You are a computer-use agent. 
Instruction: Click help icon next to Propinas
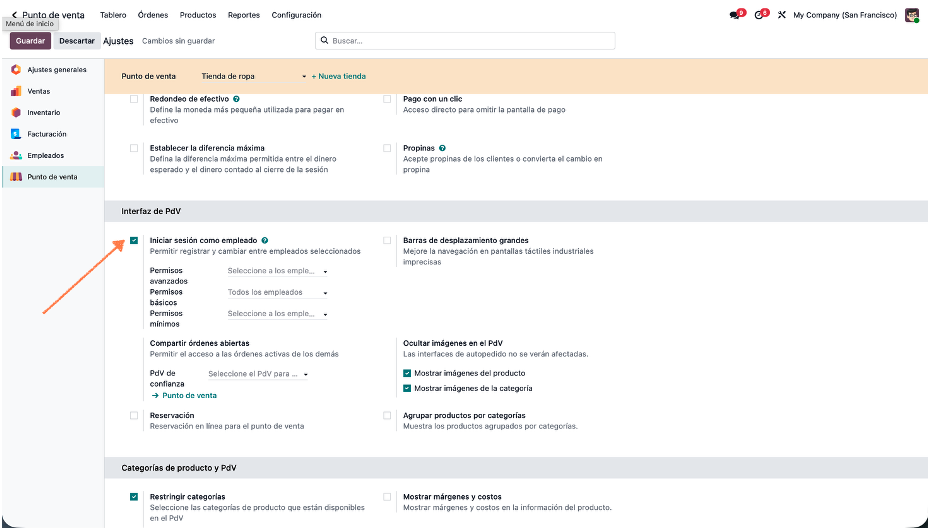(x=442, y=148)
